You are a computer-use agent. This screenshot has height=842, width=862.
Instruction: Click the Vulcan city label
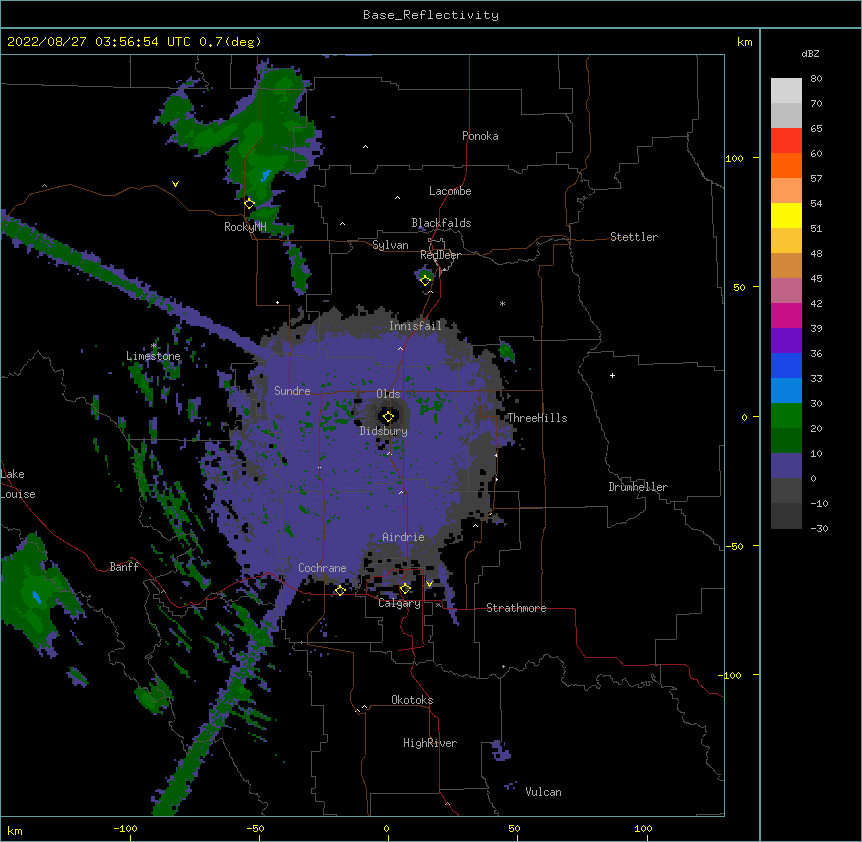tap(543, 792)
